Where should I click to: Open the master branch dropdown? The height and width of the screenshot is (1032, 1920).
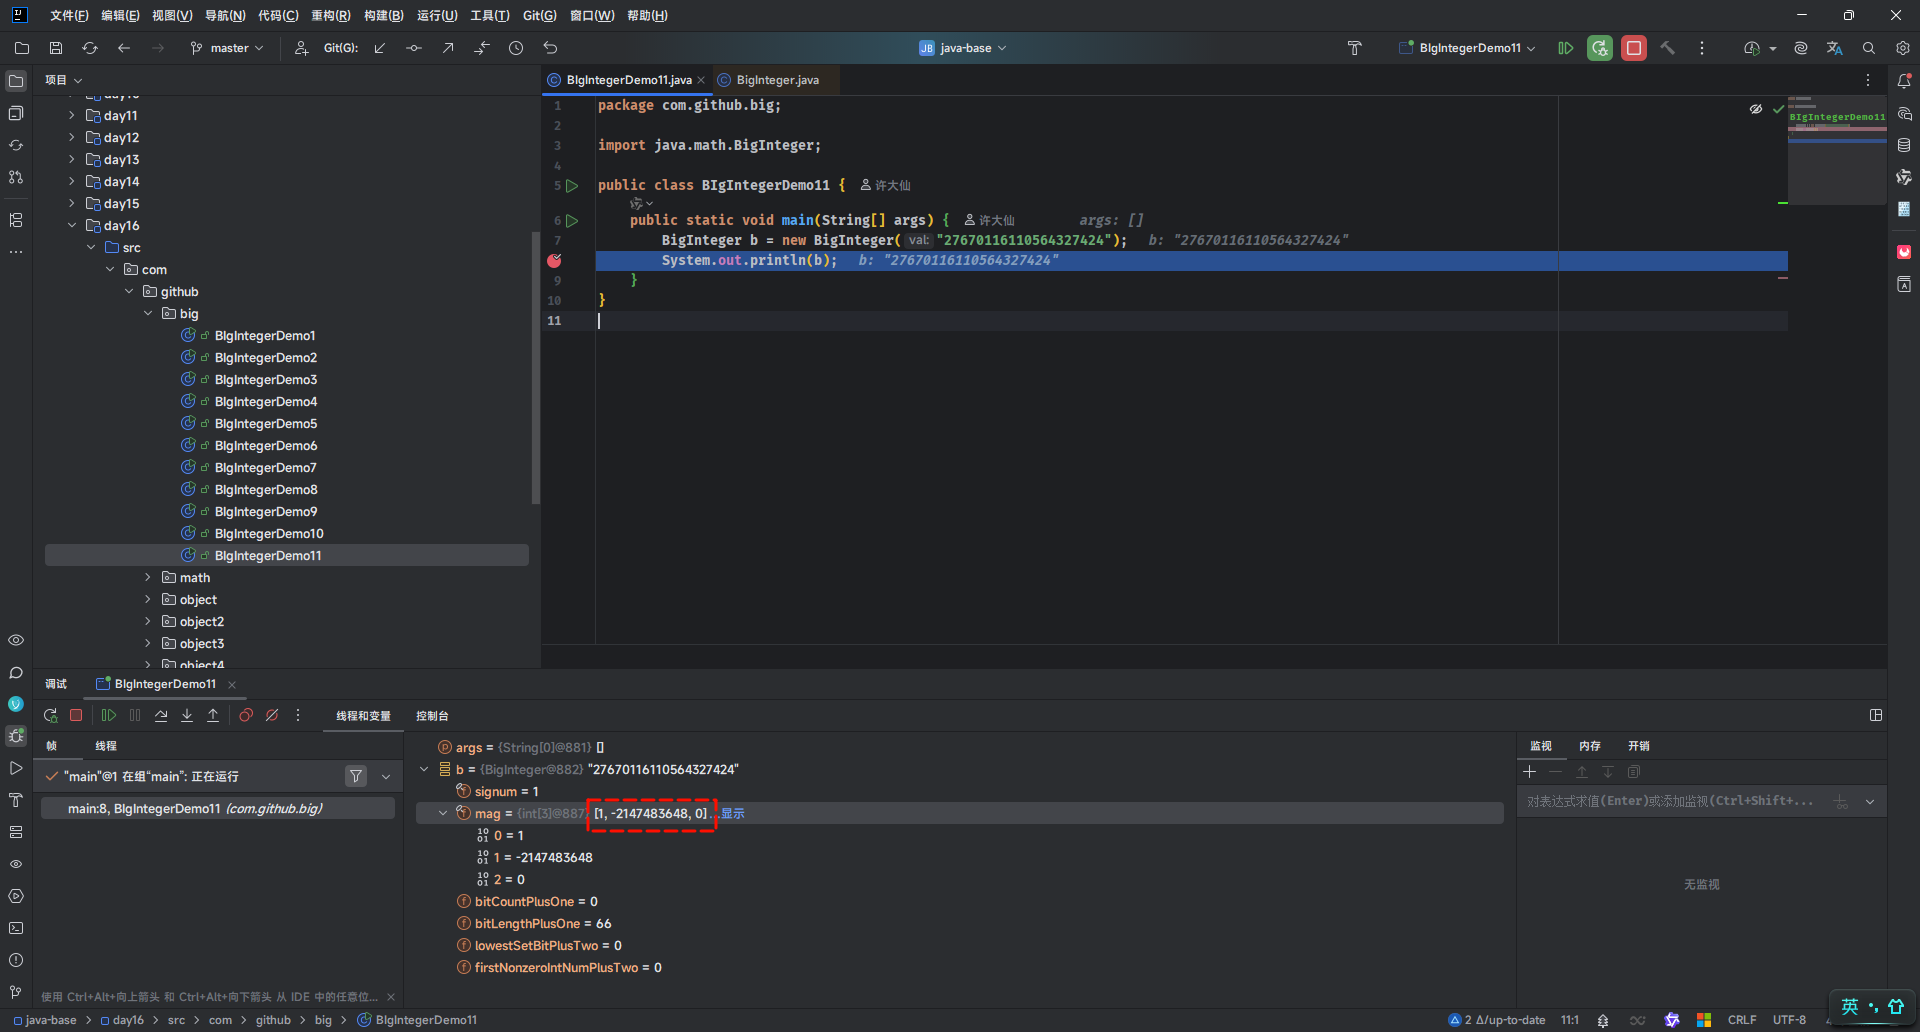click(228, 48)
